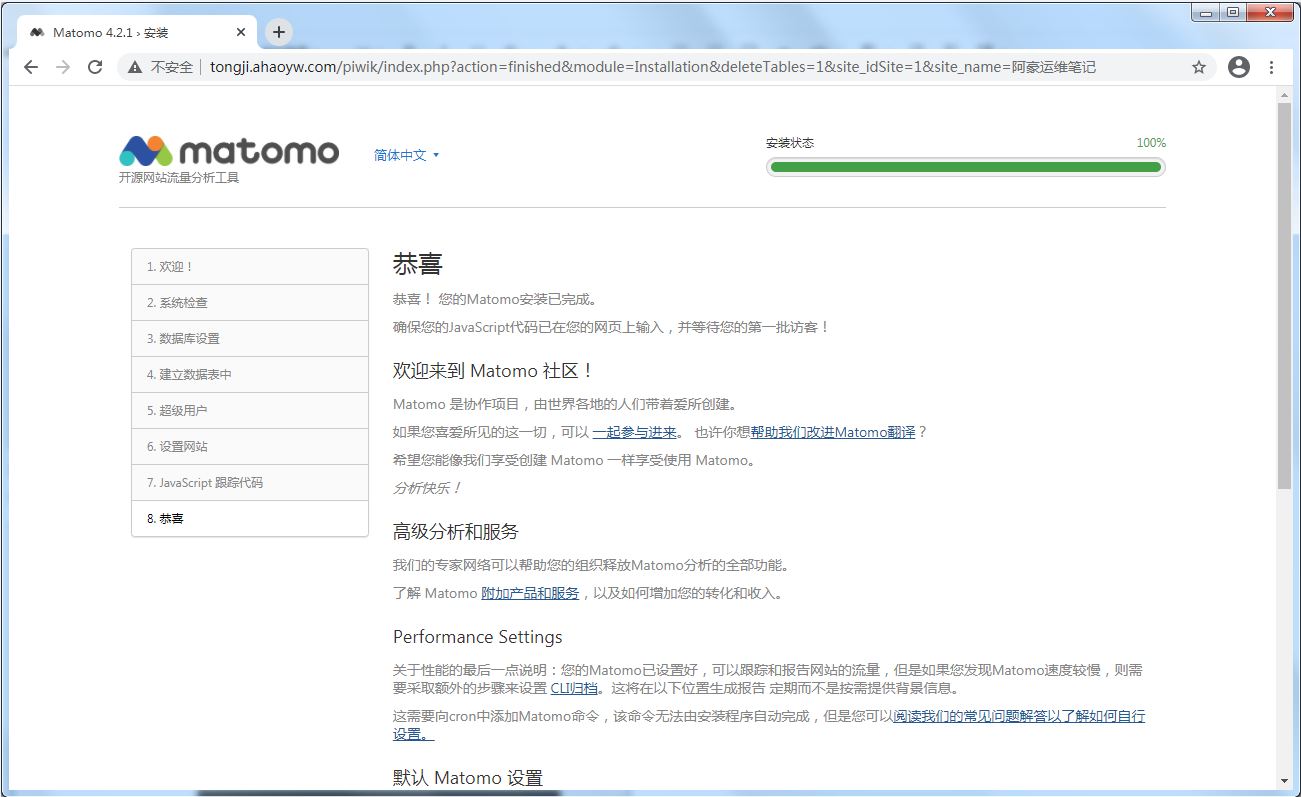Open the Chrome three-dot menu
Screen dimensions: 1301x797
(1272, 67)
